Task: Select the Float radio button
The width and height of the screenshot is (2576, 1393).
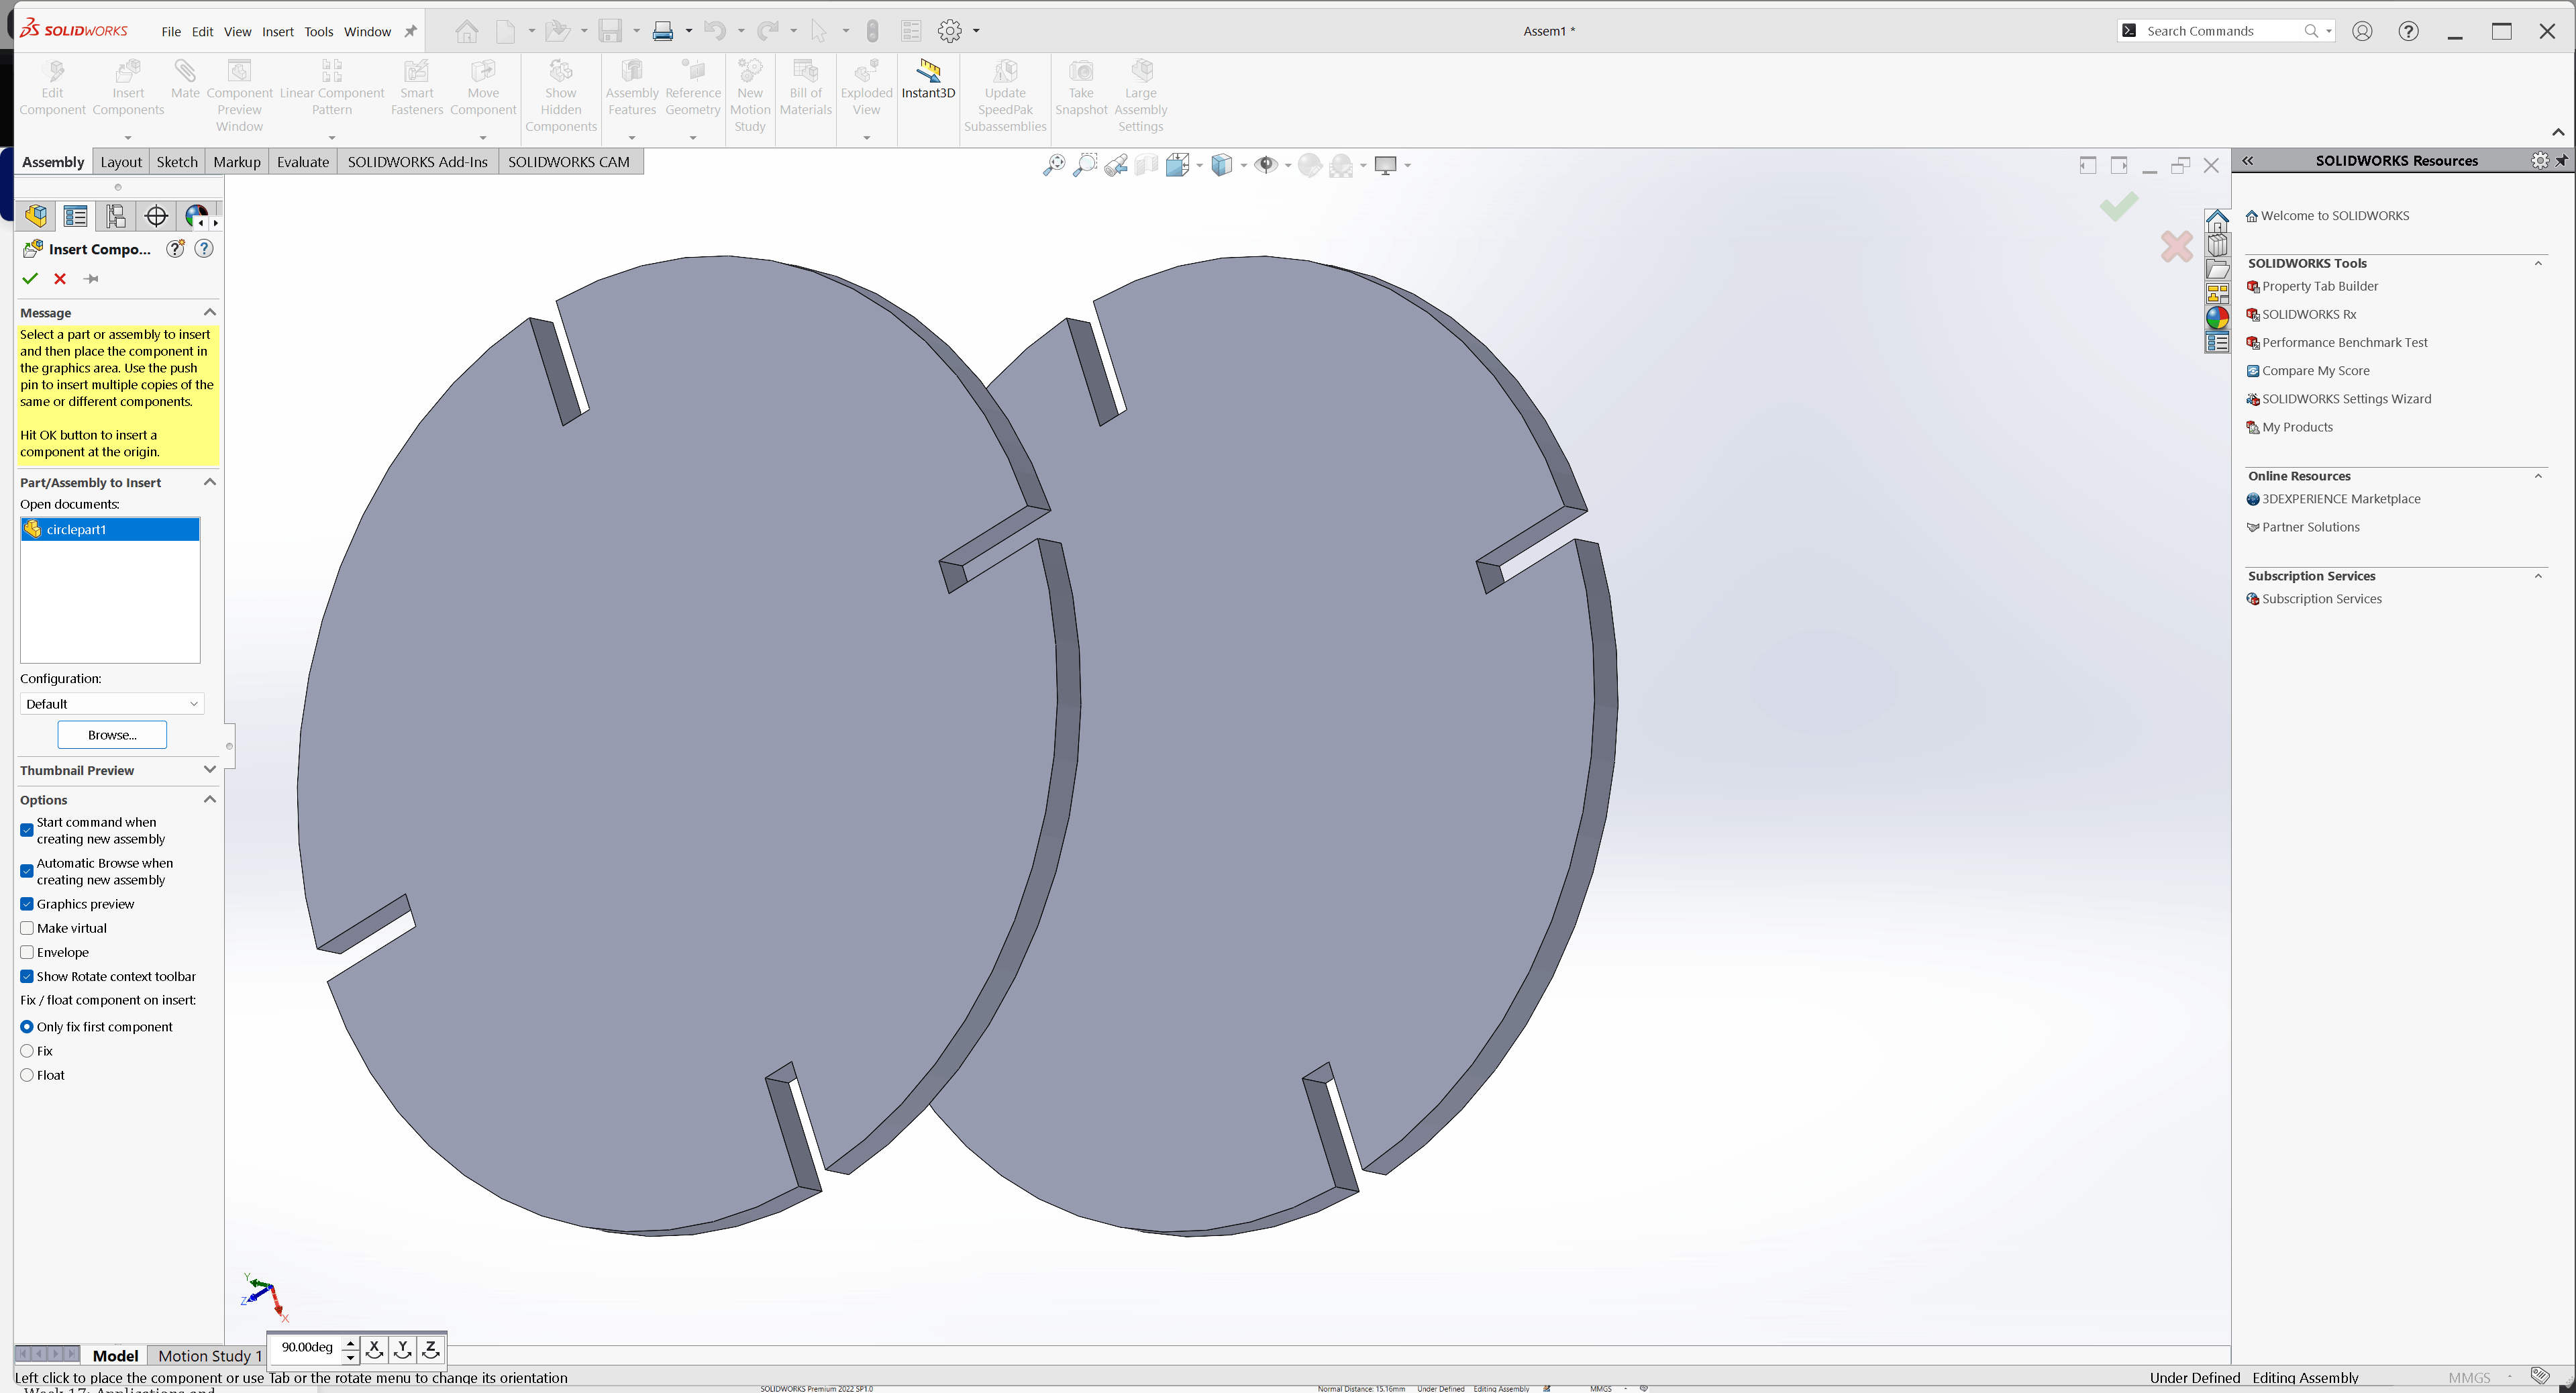Action: 27,1075
